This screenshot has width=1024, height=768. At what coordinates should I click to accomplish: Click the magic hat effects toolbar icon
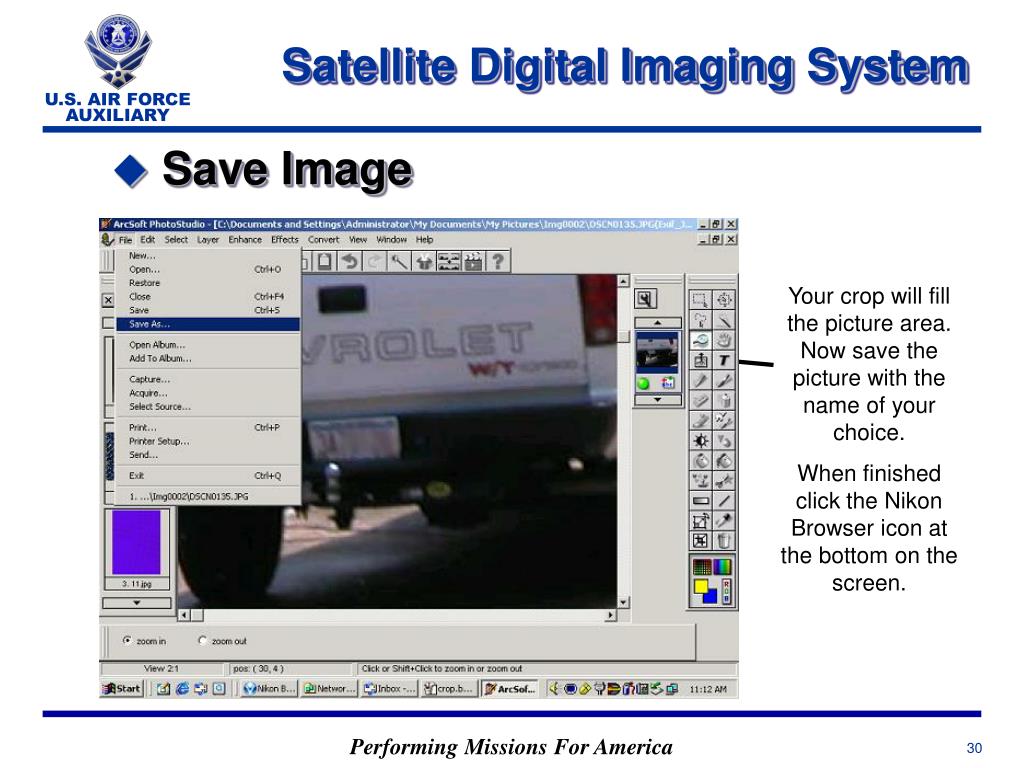coord(424,262)
